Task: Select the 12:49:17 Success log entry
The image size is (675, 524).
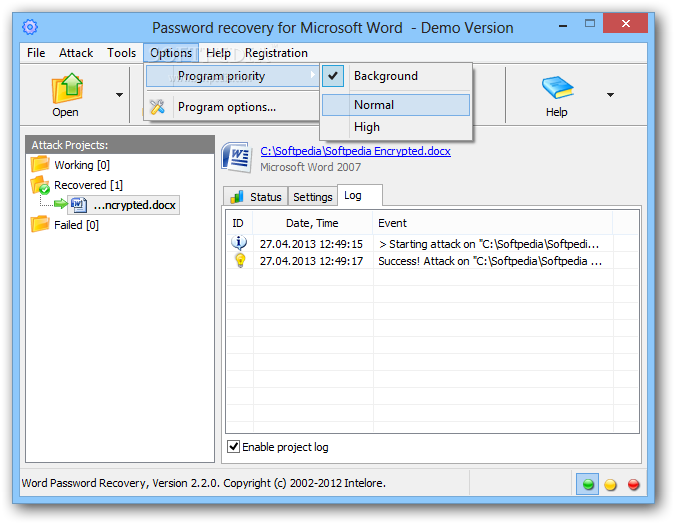Action: pos(432,261)
